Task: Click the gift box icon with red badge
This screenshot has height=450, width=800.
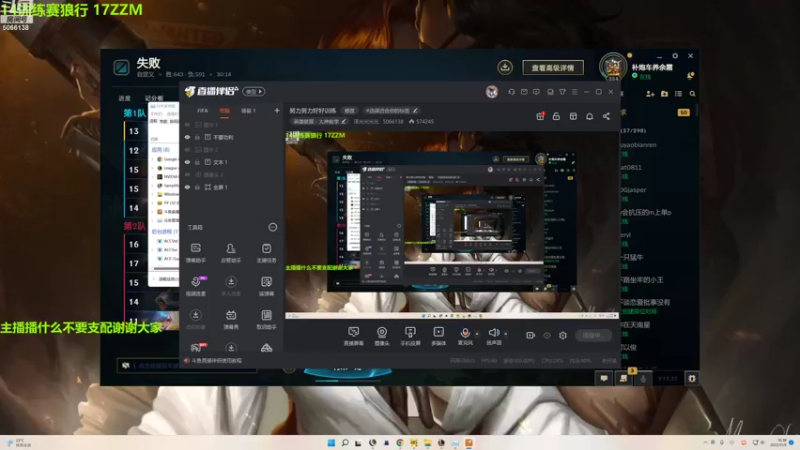Action: pyautogui.click(x=540, y=116)
